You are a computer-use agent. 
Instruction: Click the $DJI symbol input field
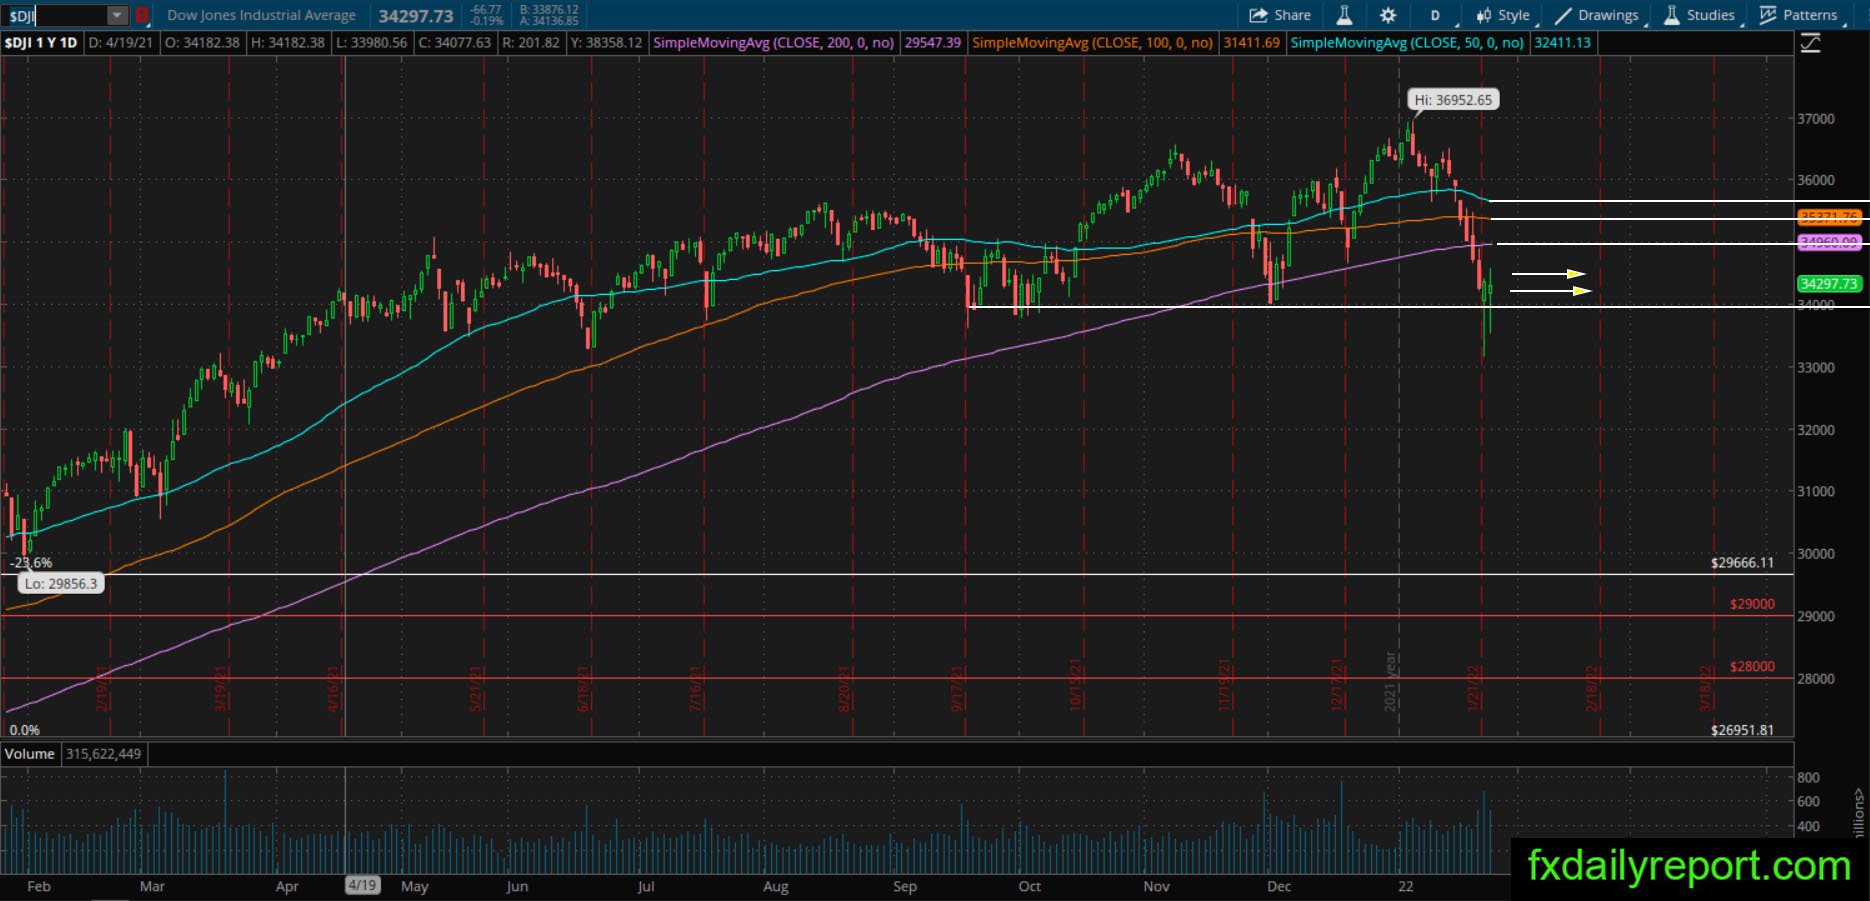pyautogui.click(x=56, y=15)
